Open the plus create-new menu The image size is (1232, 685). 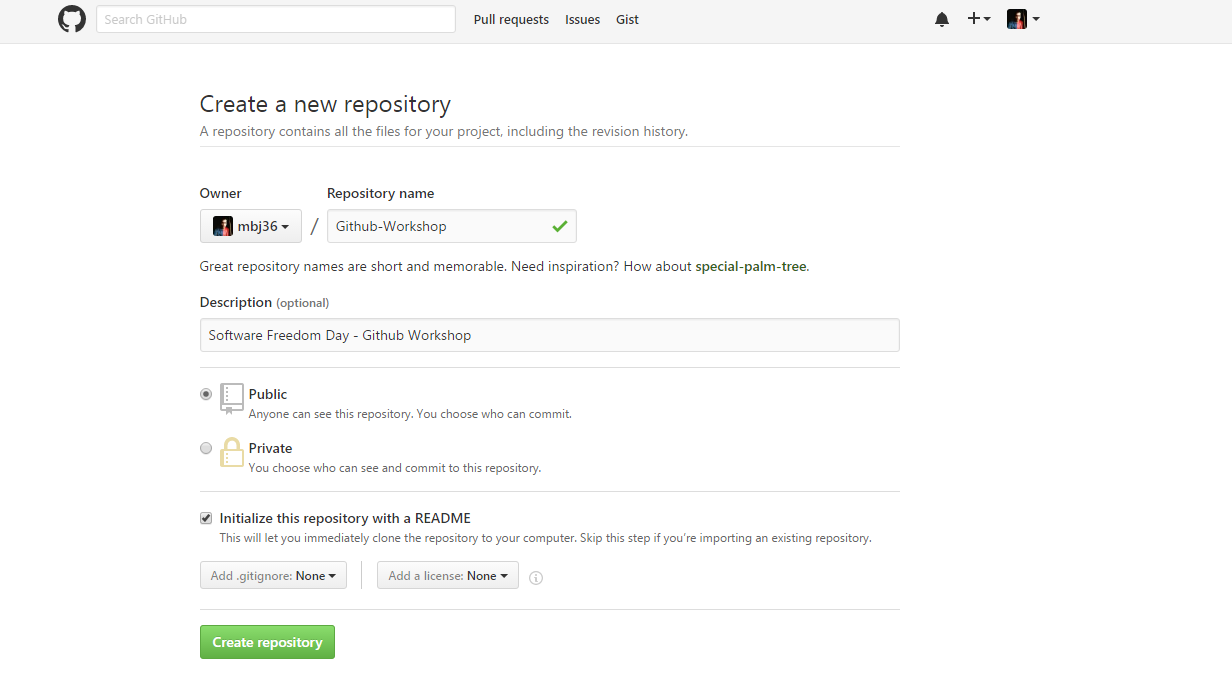tap(979, 19)
